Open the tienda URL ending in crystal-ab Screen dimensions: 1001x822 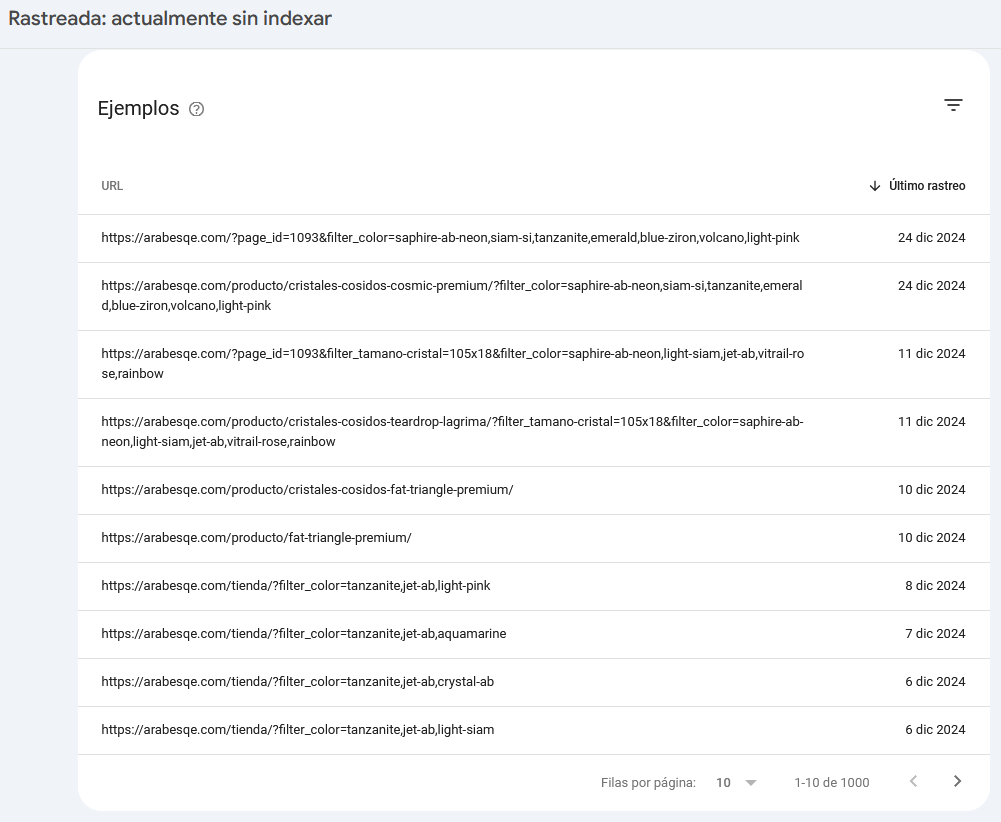point(297,682)
